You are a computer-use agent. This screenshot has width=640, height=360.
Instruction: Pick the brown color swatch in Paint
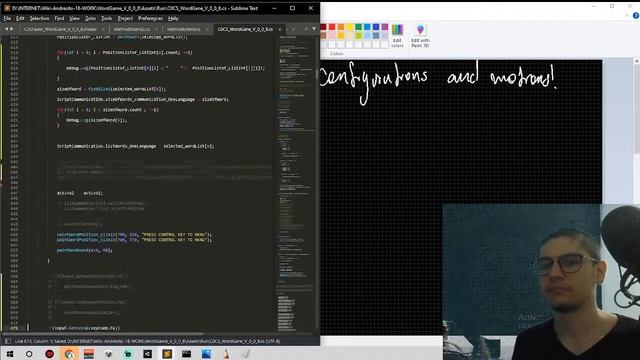323,36
